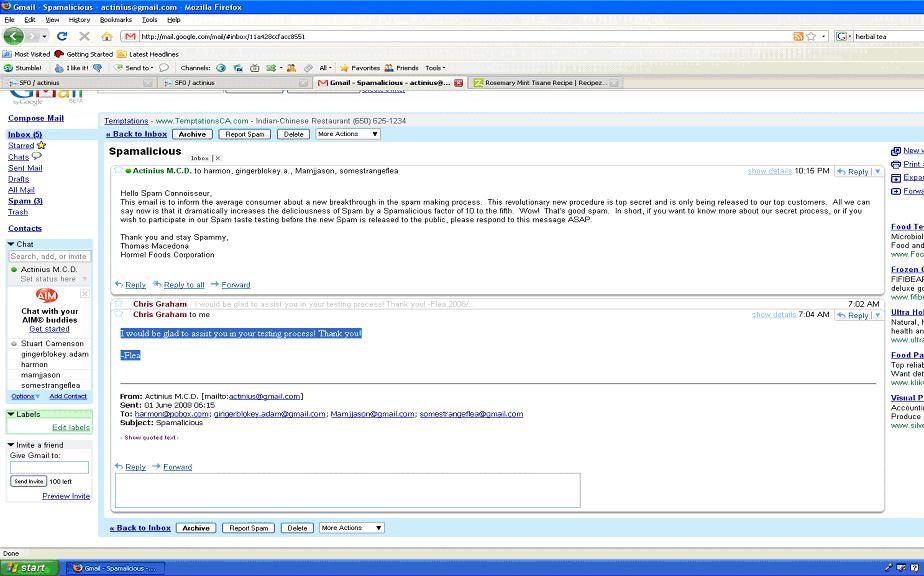Click the top Report Spam button
924x576 pixels.
pos(245,134)
